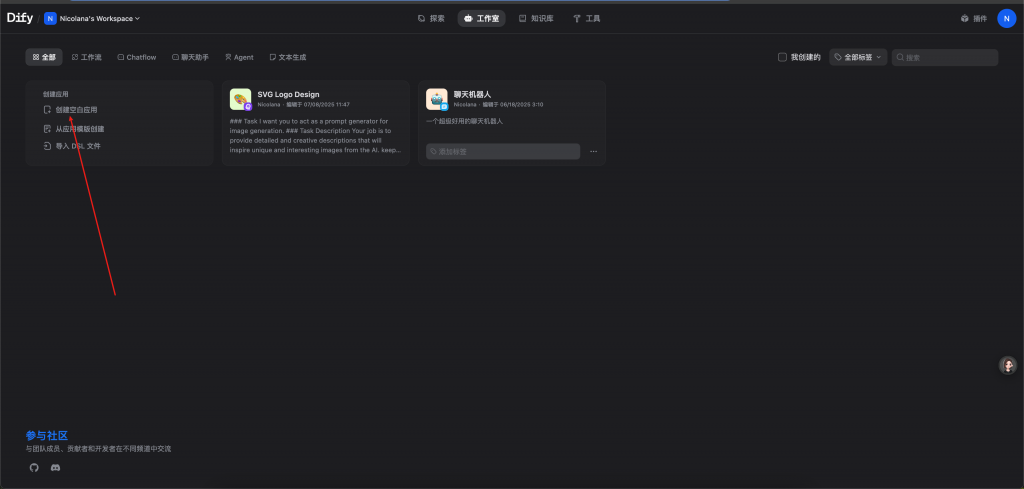Click the SVG Logo Design app icon

tap(240, 99)
